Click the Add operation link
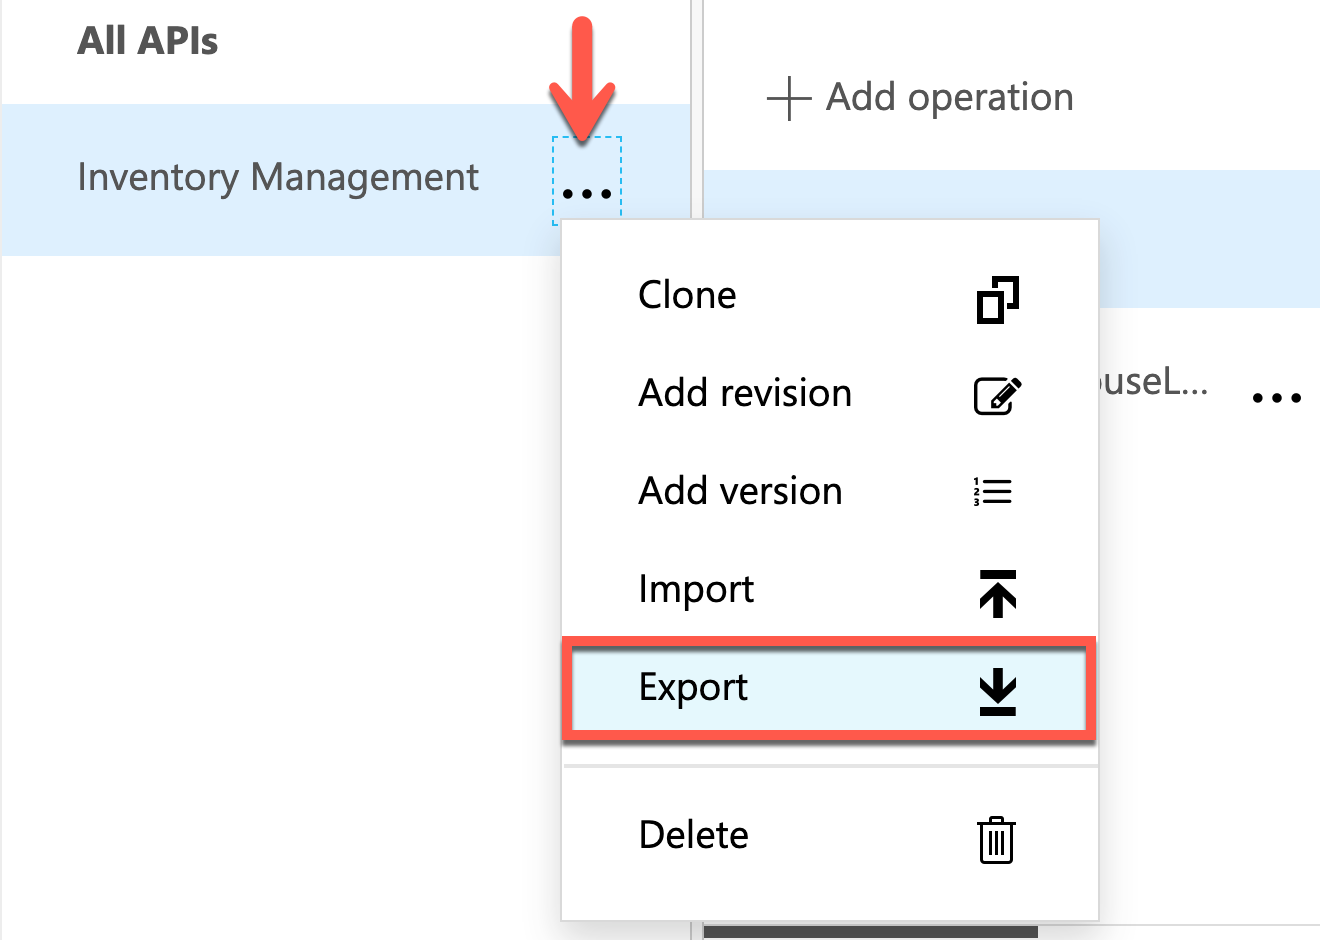This screenshot has width=1320, height=940. tap(920, 98)
